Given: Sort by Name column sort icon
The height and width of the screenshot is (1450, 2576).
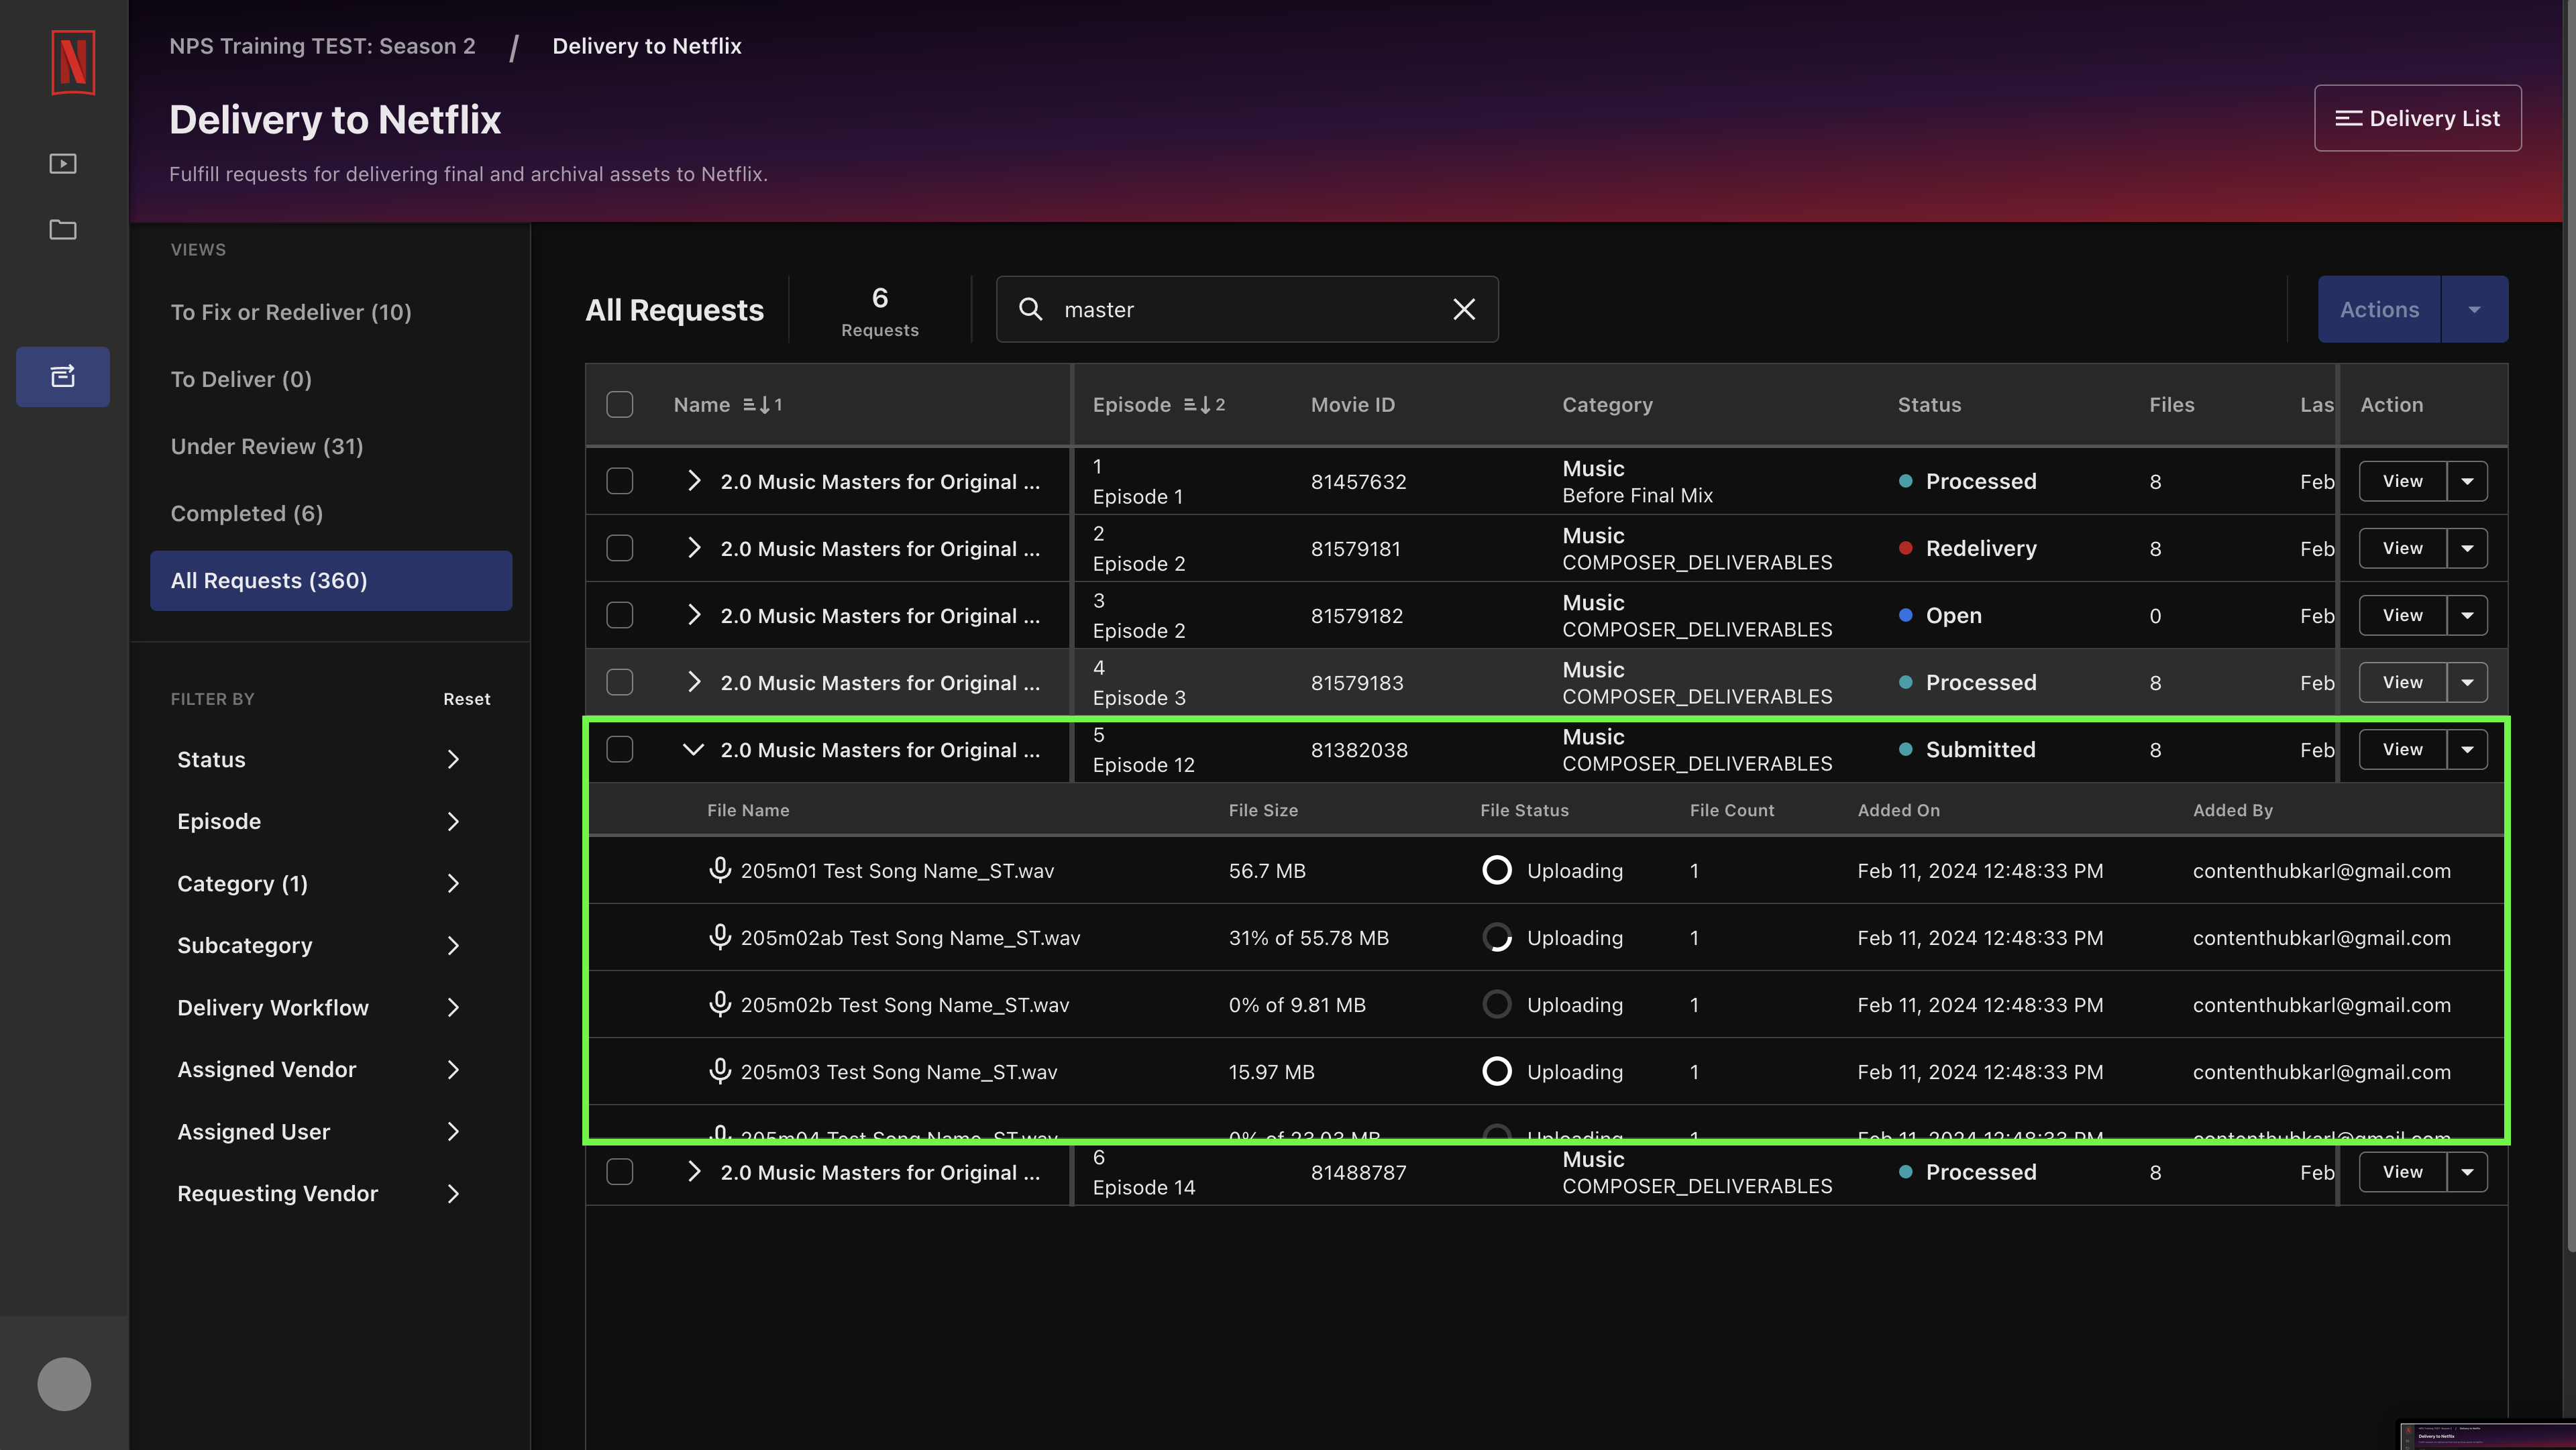Looking at the screenshot, I should tap(762, 404).
